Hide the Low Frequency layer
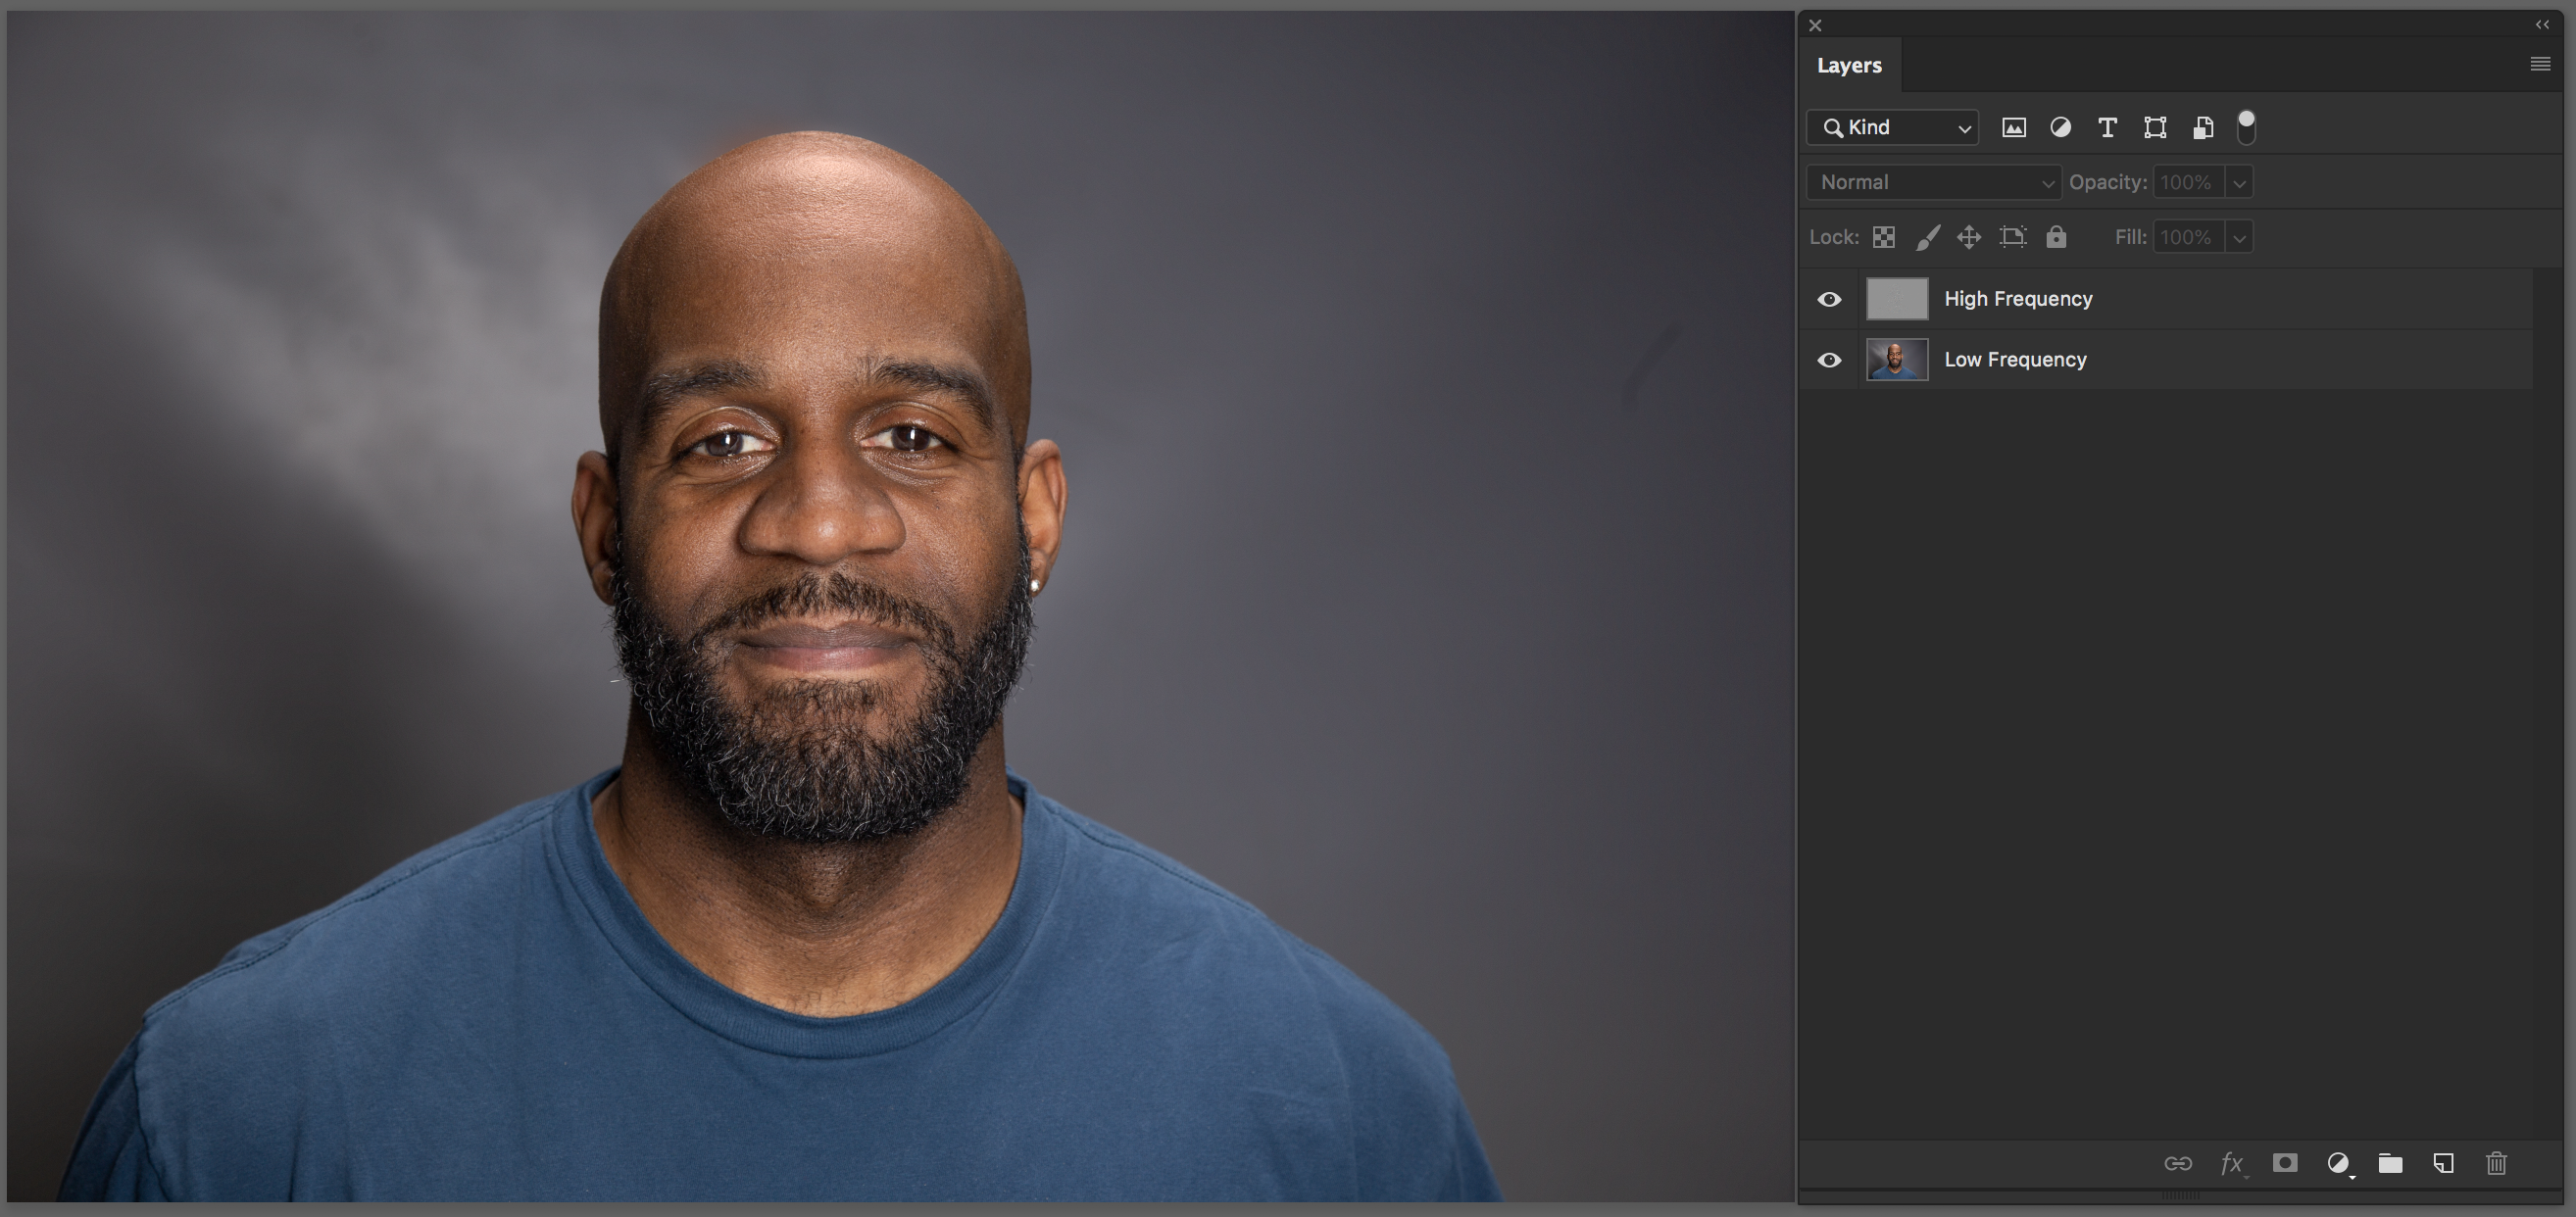2576x1217 pixels. point(1829,360)
